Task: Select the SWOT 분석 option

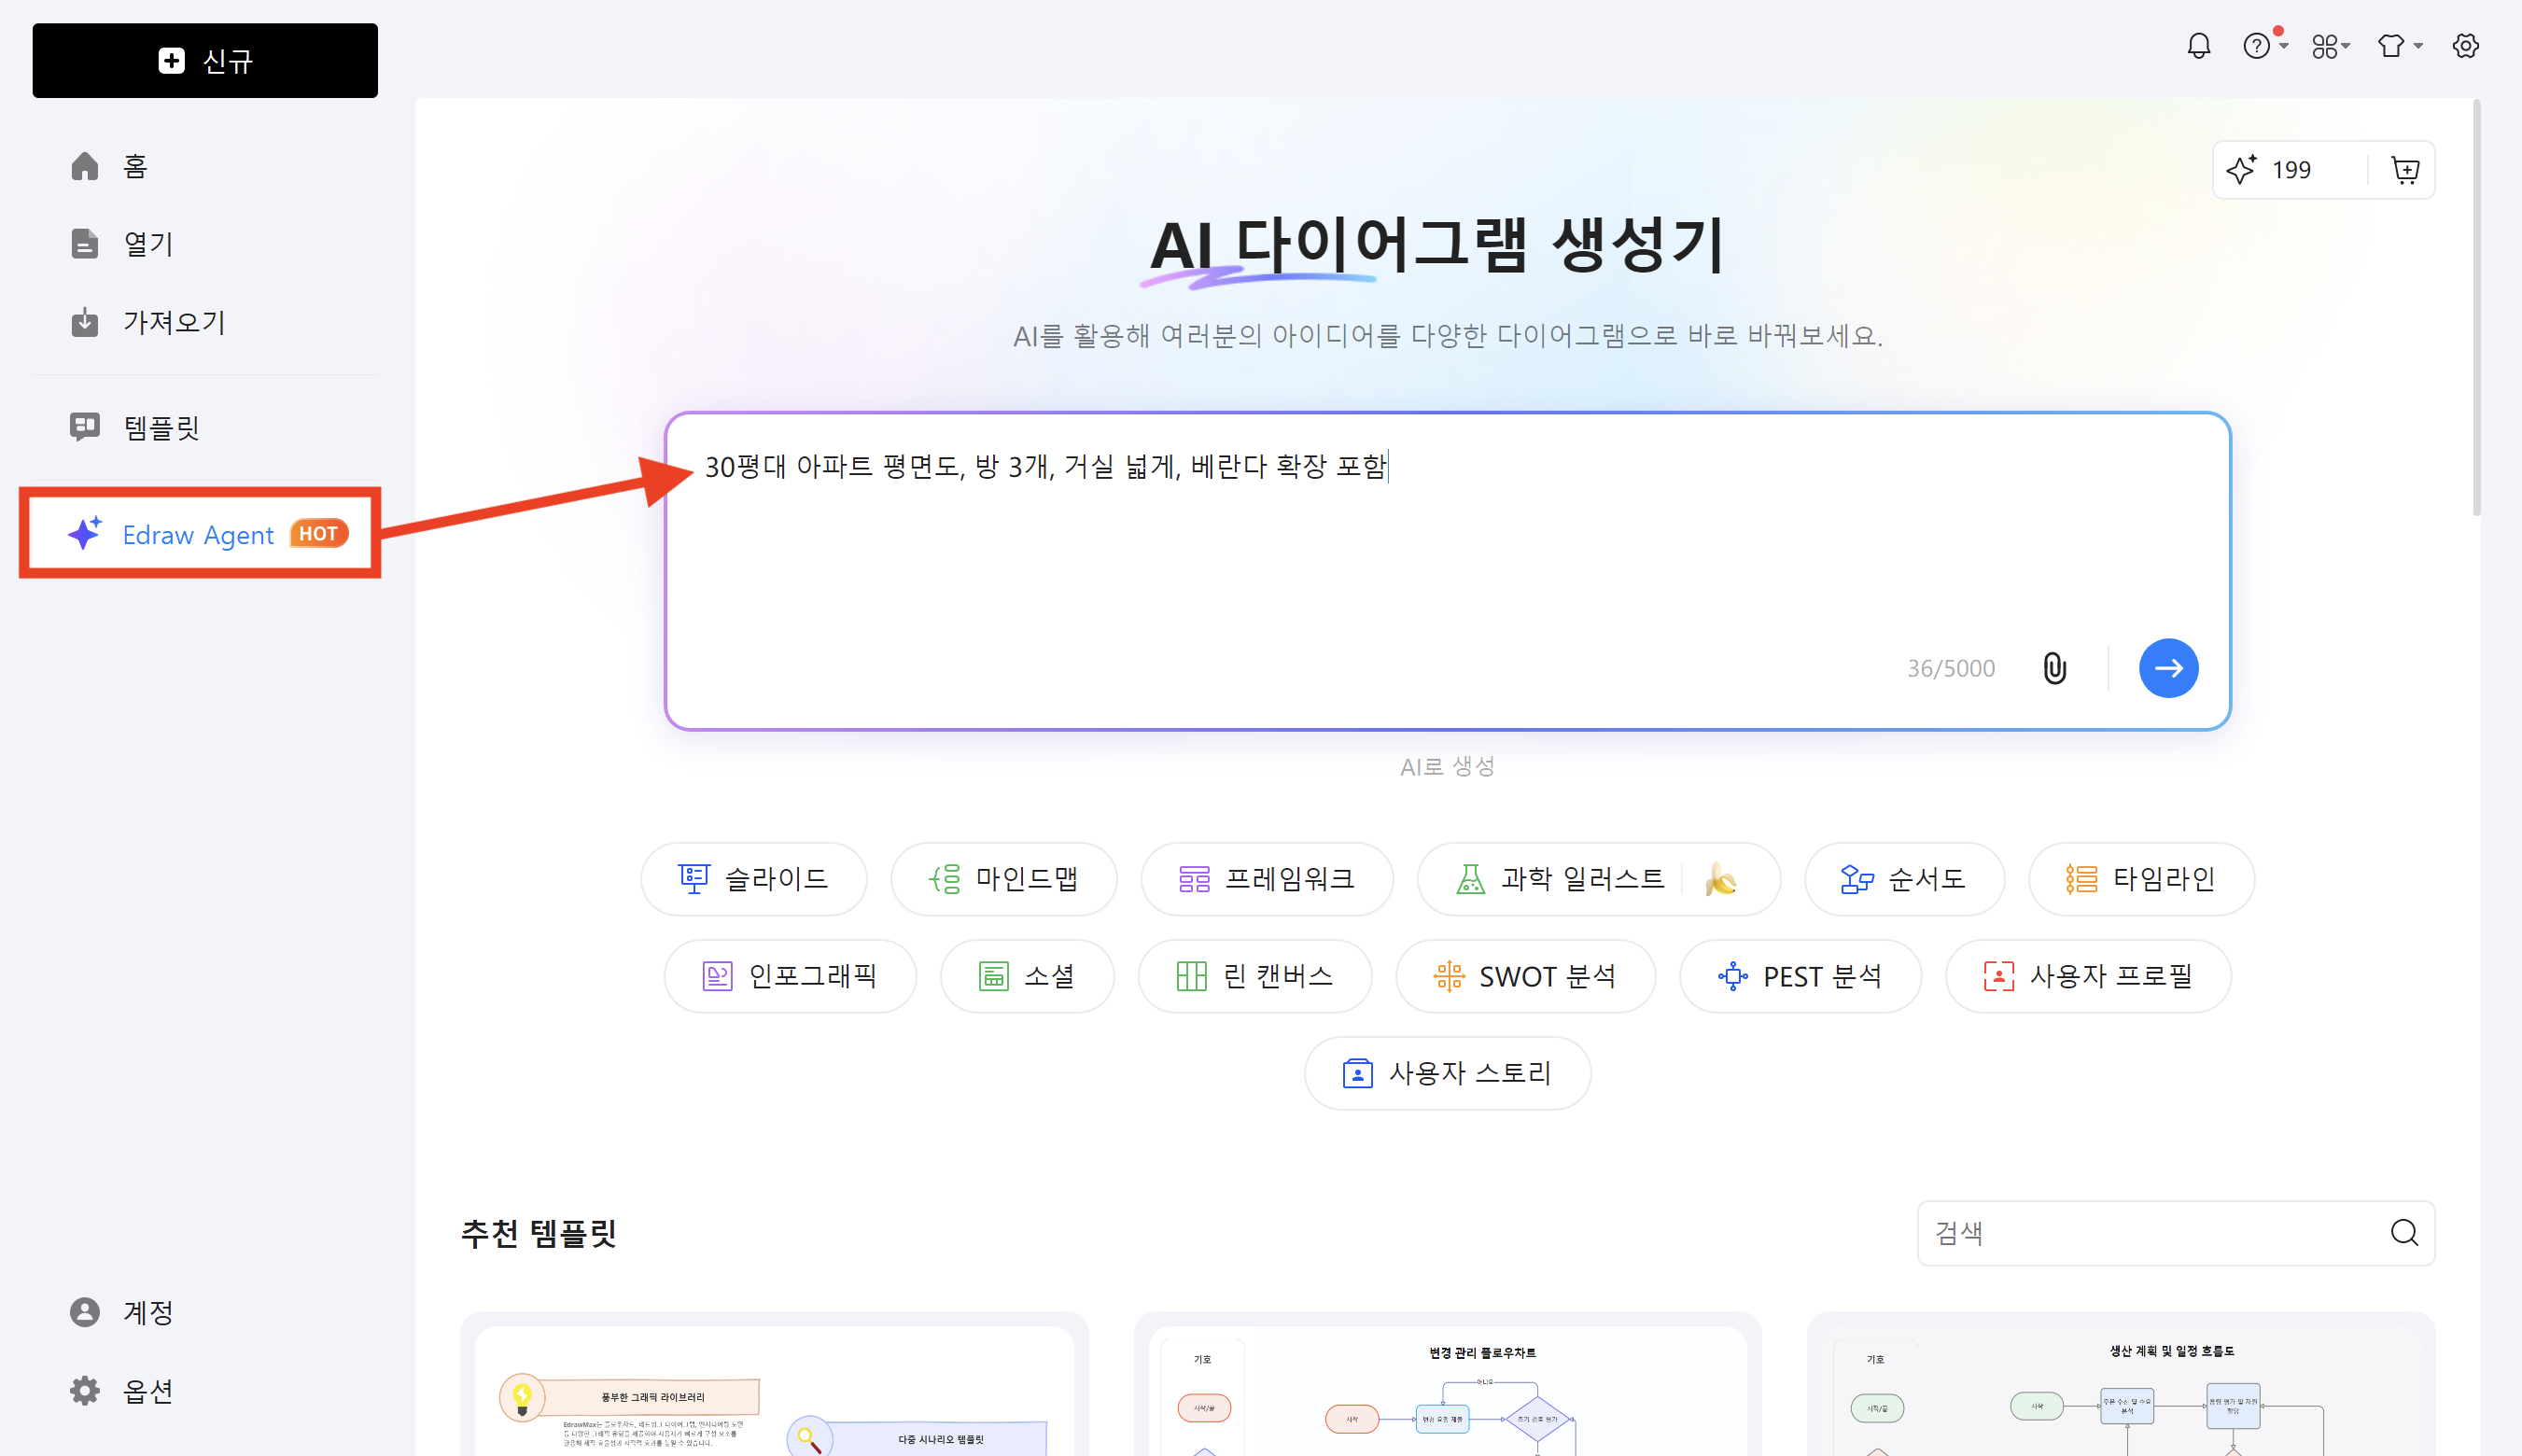Action: tap(1524, 976)
